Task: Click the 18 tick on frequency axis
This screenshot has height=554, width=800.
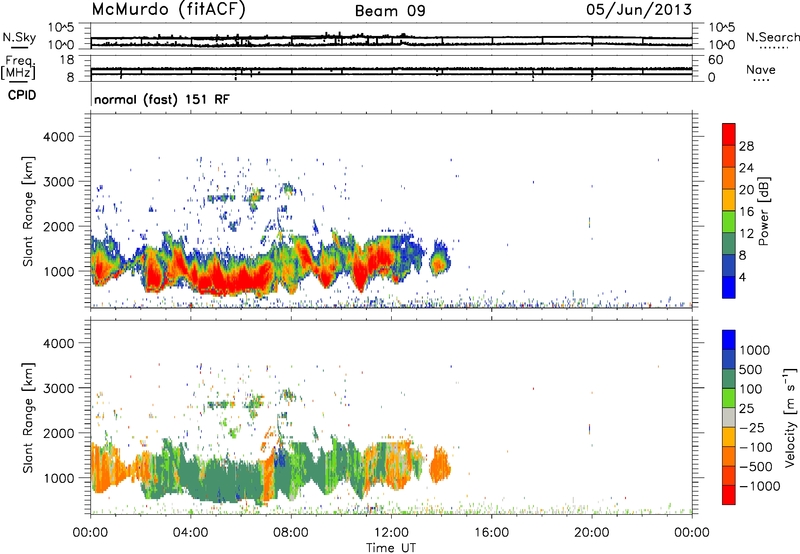Action: click(67, 60)
